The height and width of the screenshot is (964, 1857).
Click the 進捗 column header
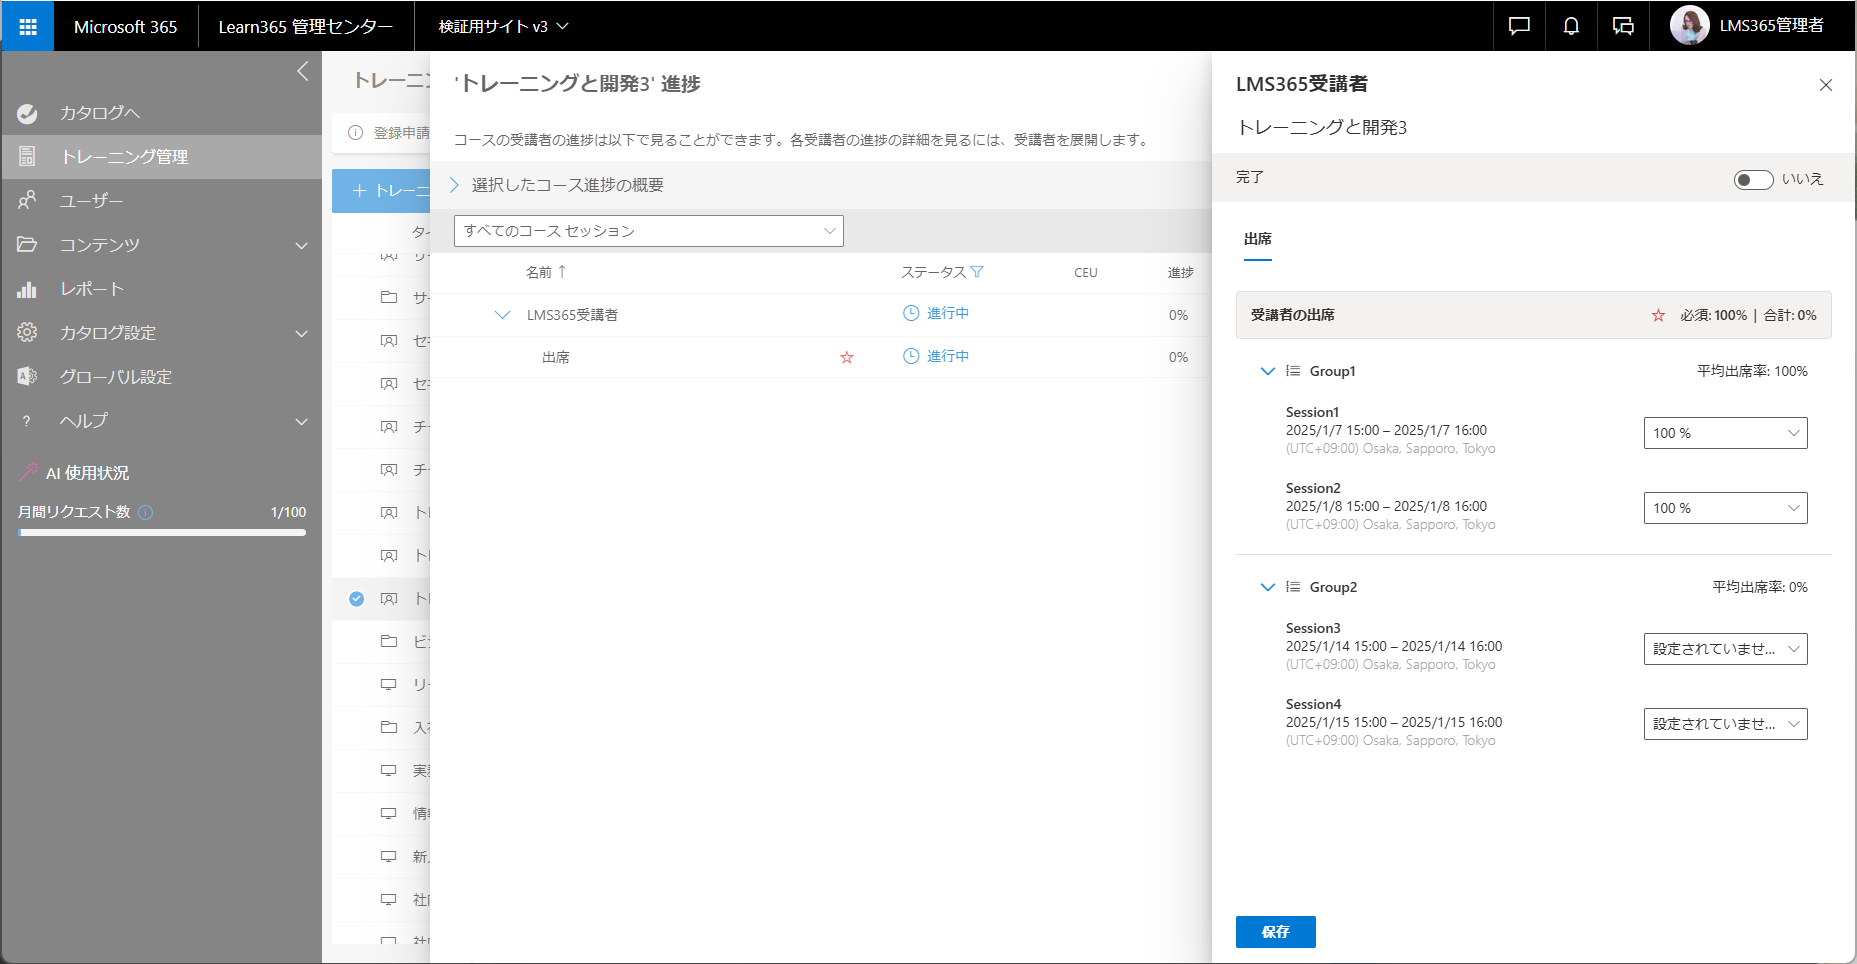click(1181, 272)
